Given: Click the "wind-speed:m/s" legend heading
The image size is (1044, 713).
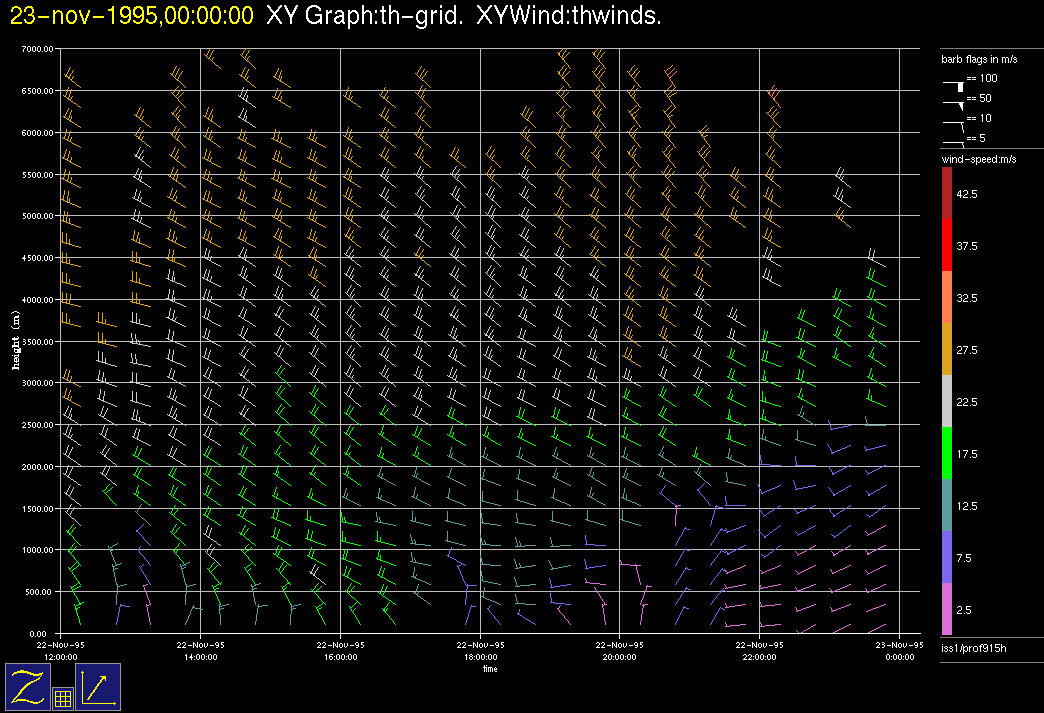Looking at the screenshot, I should point(975,160).
